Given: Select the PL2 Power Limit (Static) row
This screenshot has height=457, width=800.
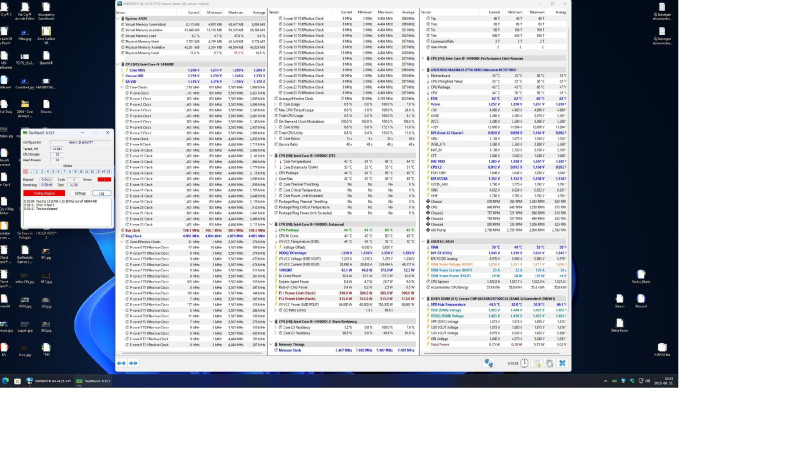Looking at the screenshot, I should click(x=343, y=299).
